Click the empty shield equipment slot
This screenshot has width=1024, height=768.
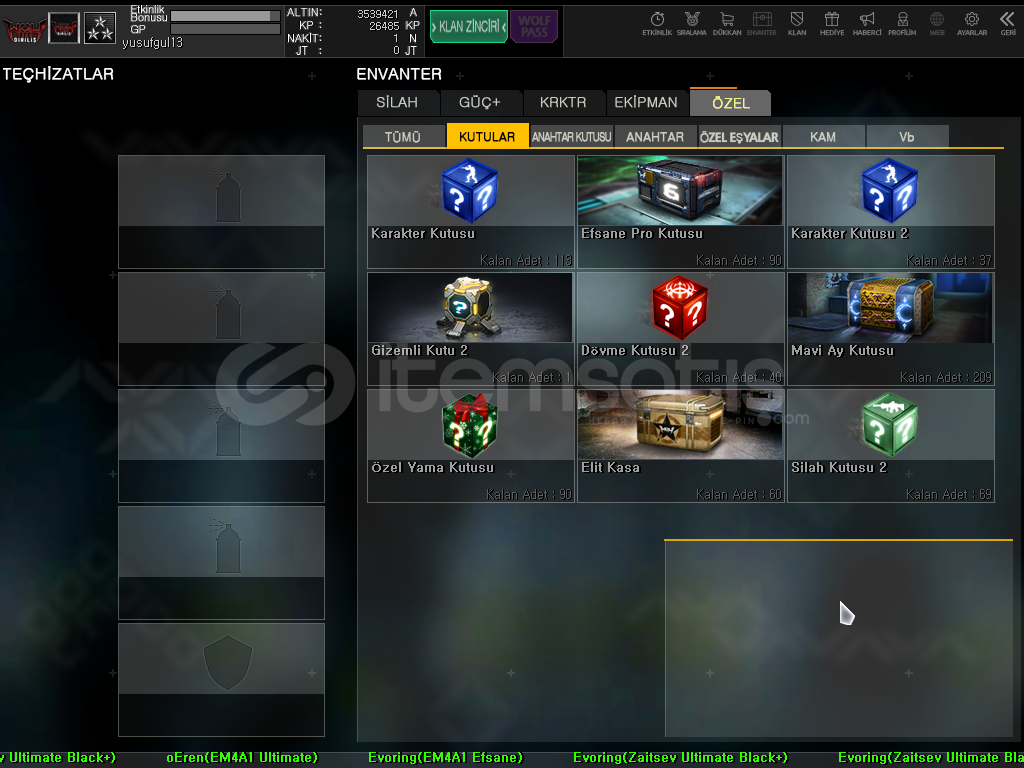click(x=221, y=680)
